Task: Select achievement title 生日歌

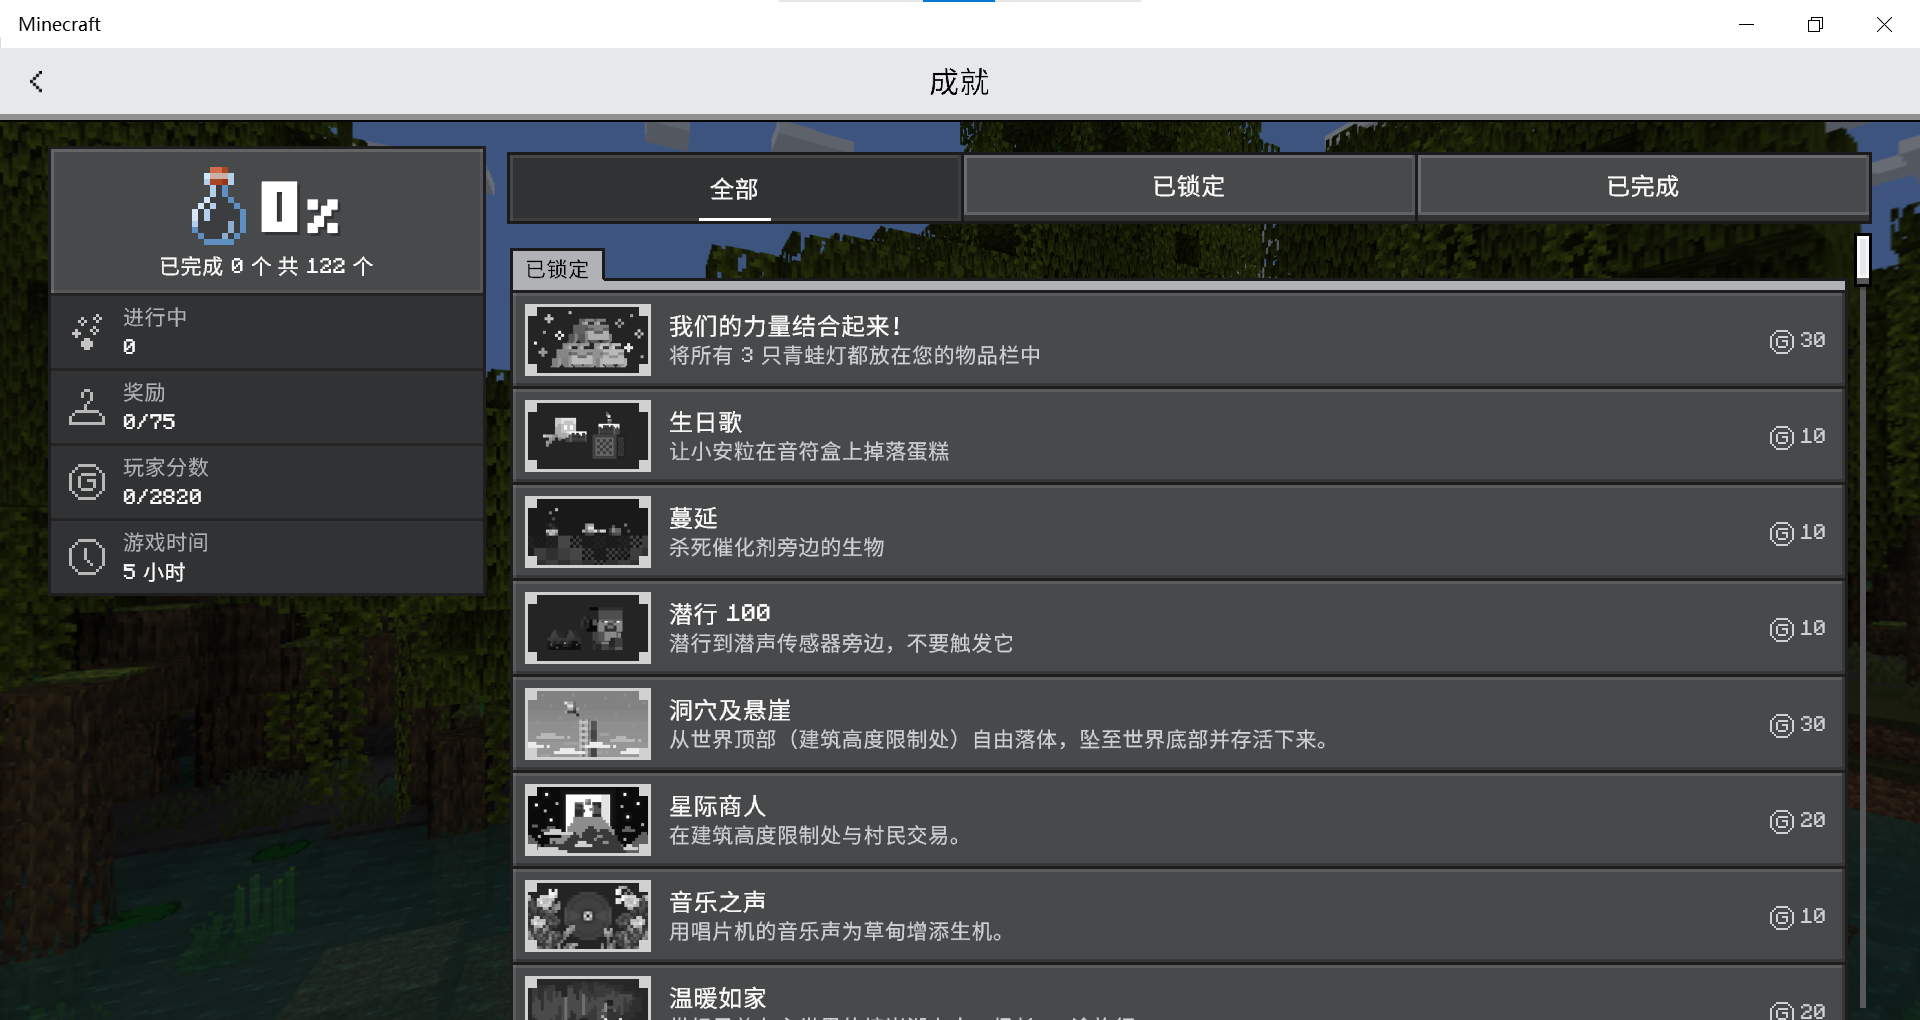Action: pyautogui.click(x=706, y=422)
